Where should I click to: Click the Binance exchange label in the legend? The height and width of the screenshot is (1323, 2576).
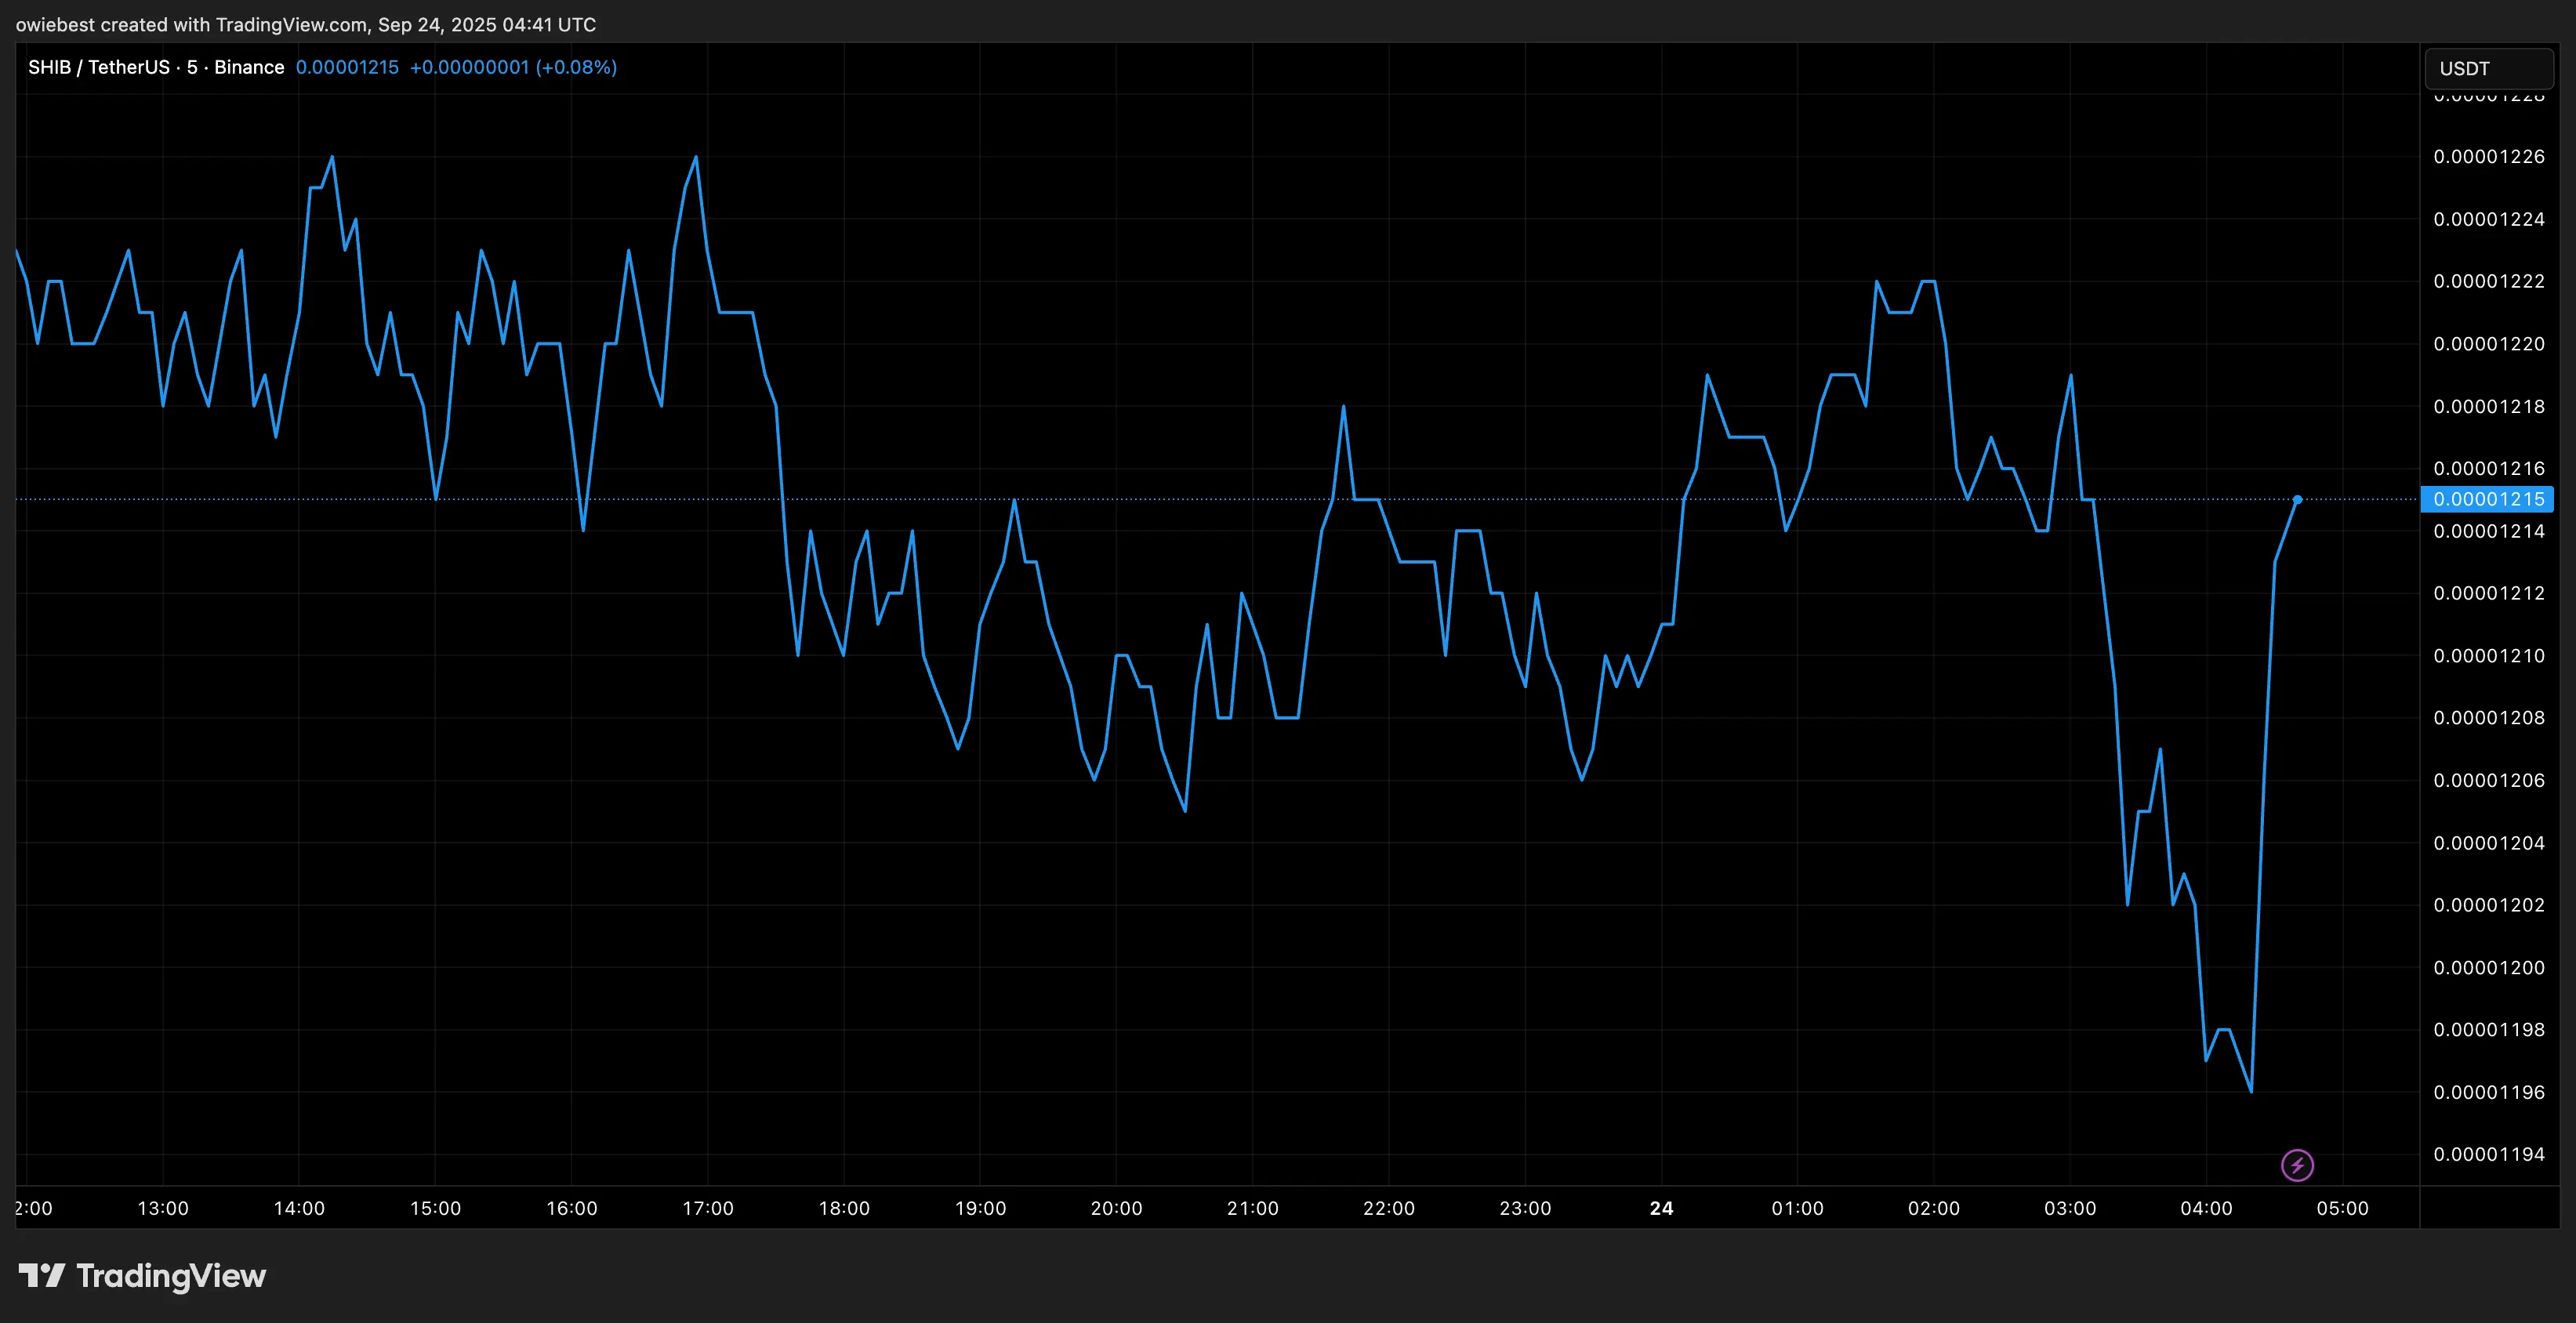click(x=249, y=67)
